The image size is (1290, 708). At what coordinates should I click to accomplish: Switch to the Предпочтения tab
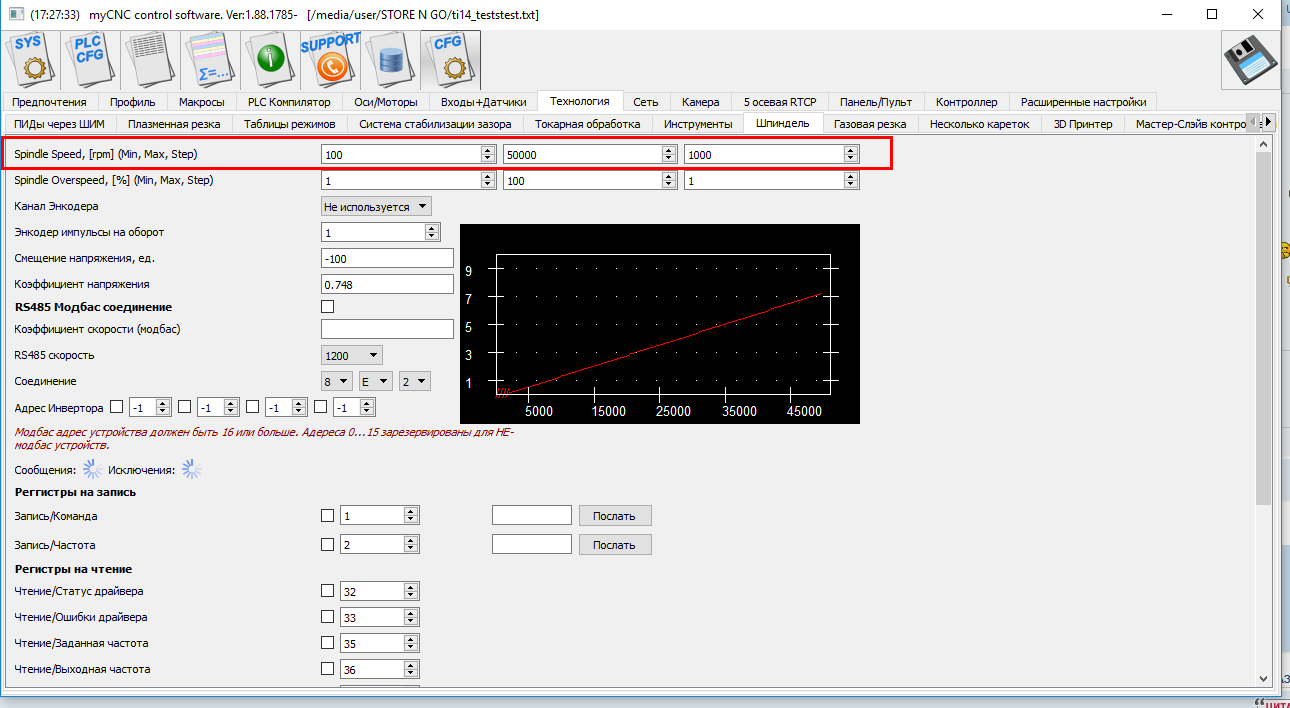[49, 102]
